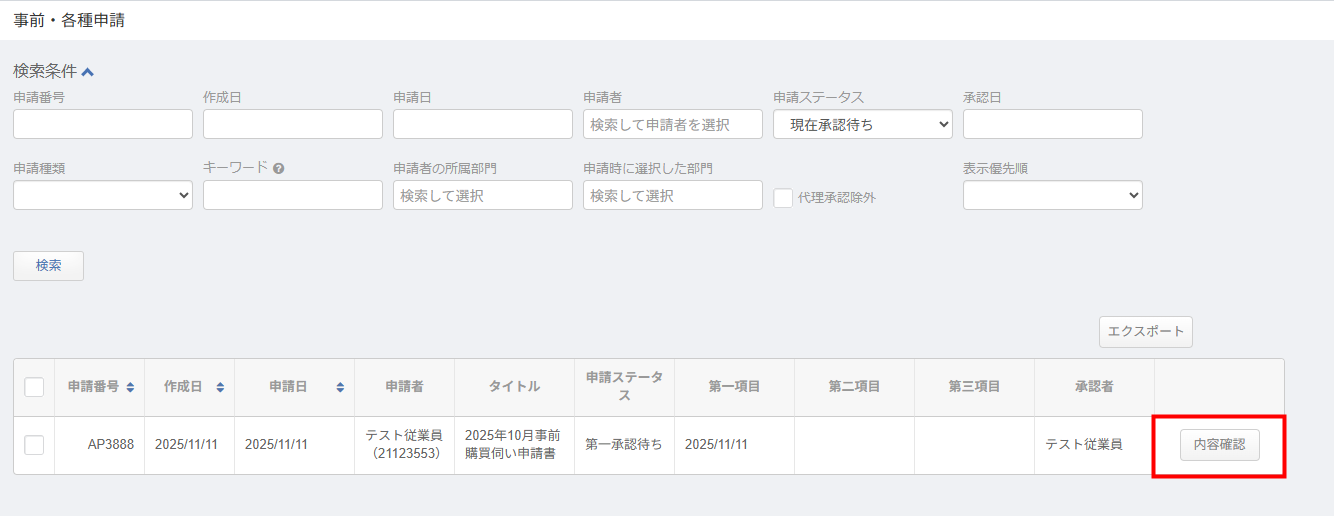Select all rows with header checkbox
Viewport: 1334px width, 516px height.
pos(34,387)
